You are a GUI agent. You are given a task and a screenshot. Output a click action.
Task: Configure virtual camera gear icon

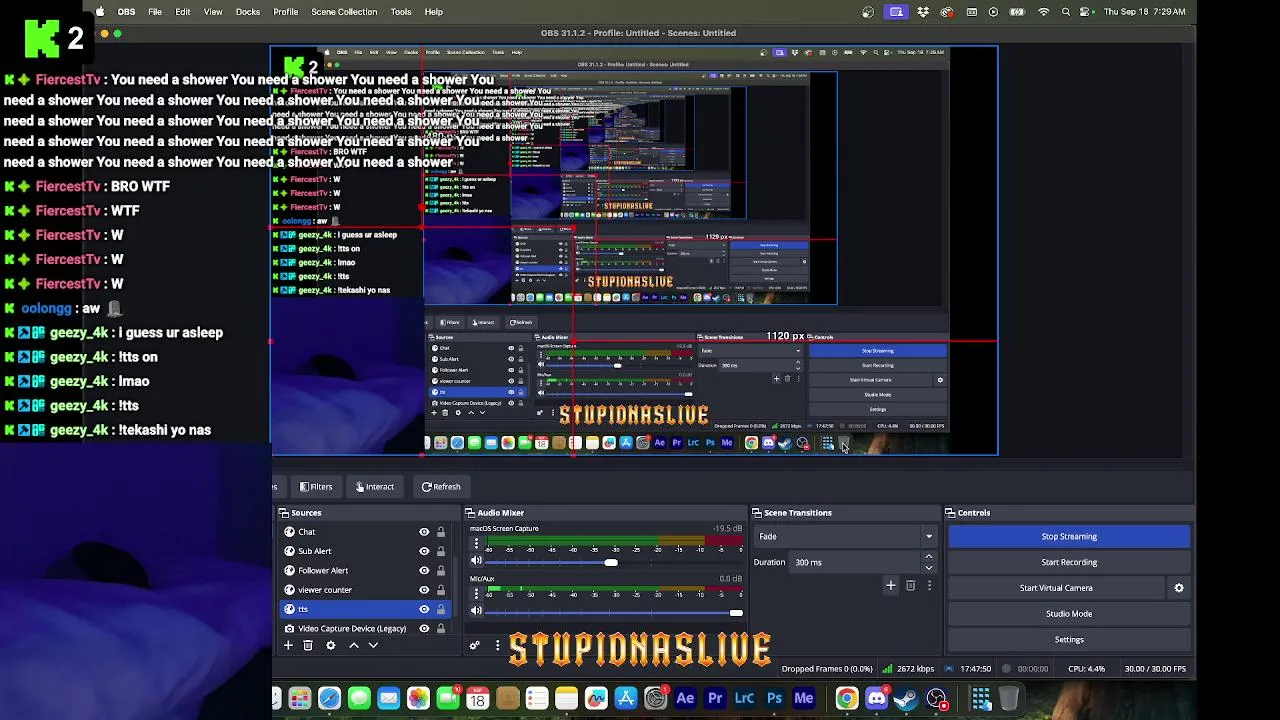coord(1179,588)
